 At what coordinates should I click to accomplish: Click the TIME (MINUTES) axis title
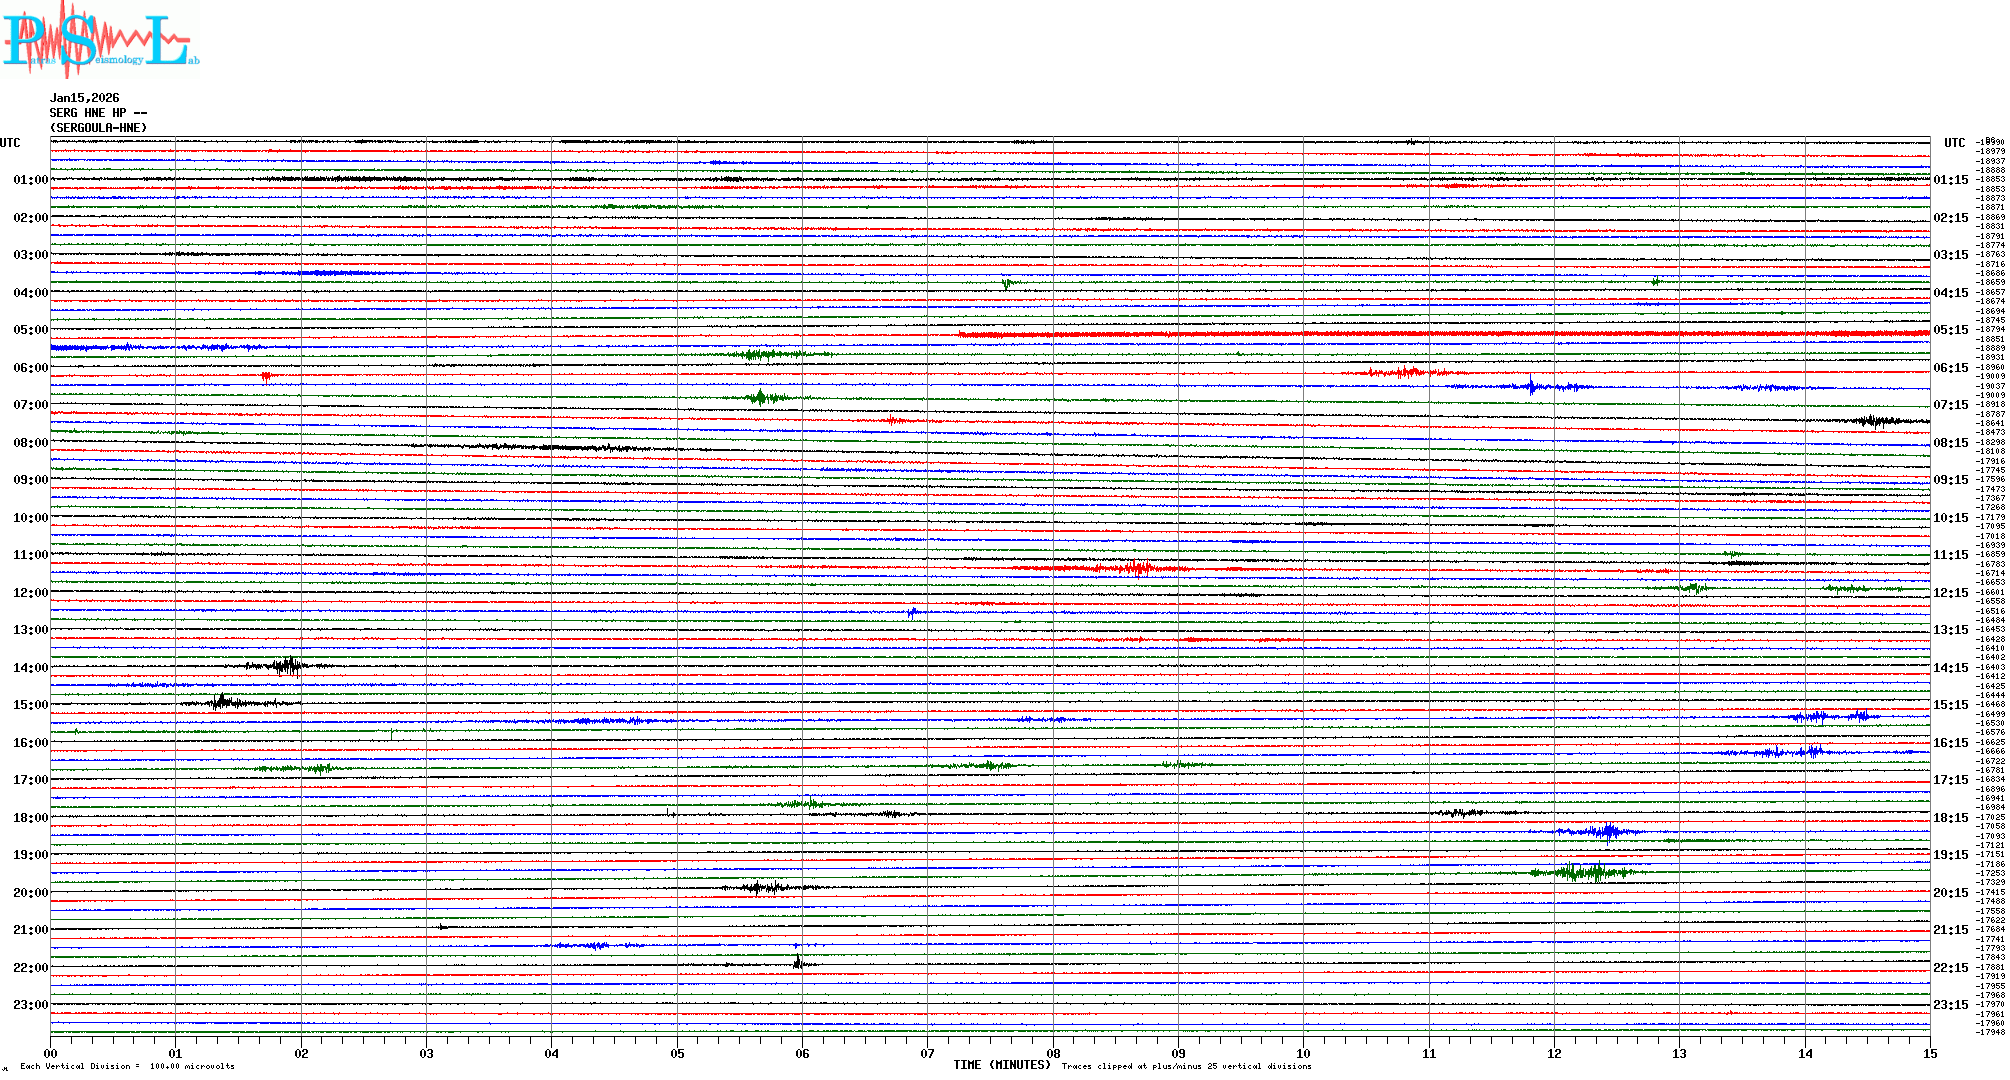[1001, 1065]
